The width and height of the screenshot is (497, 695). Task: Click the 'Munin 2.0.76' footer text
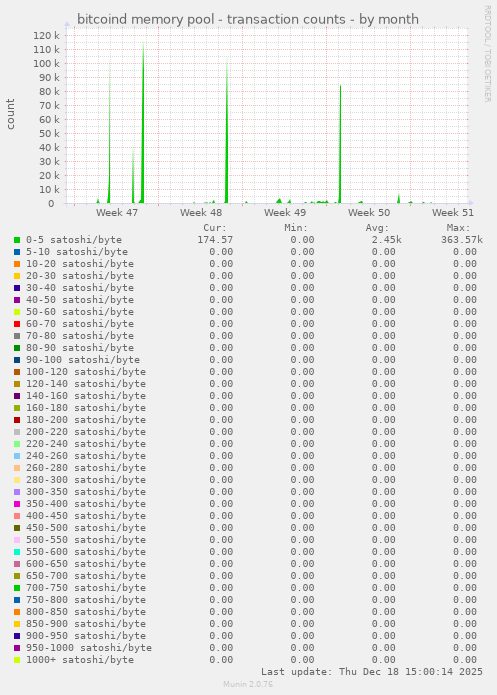[248, 684]
